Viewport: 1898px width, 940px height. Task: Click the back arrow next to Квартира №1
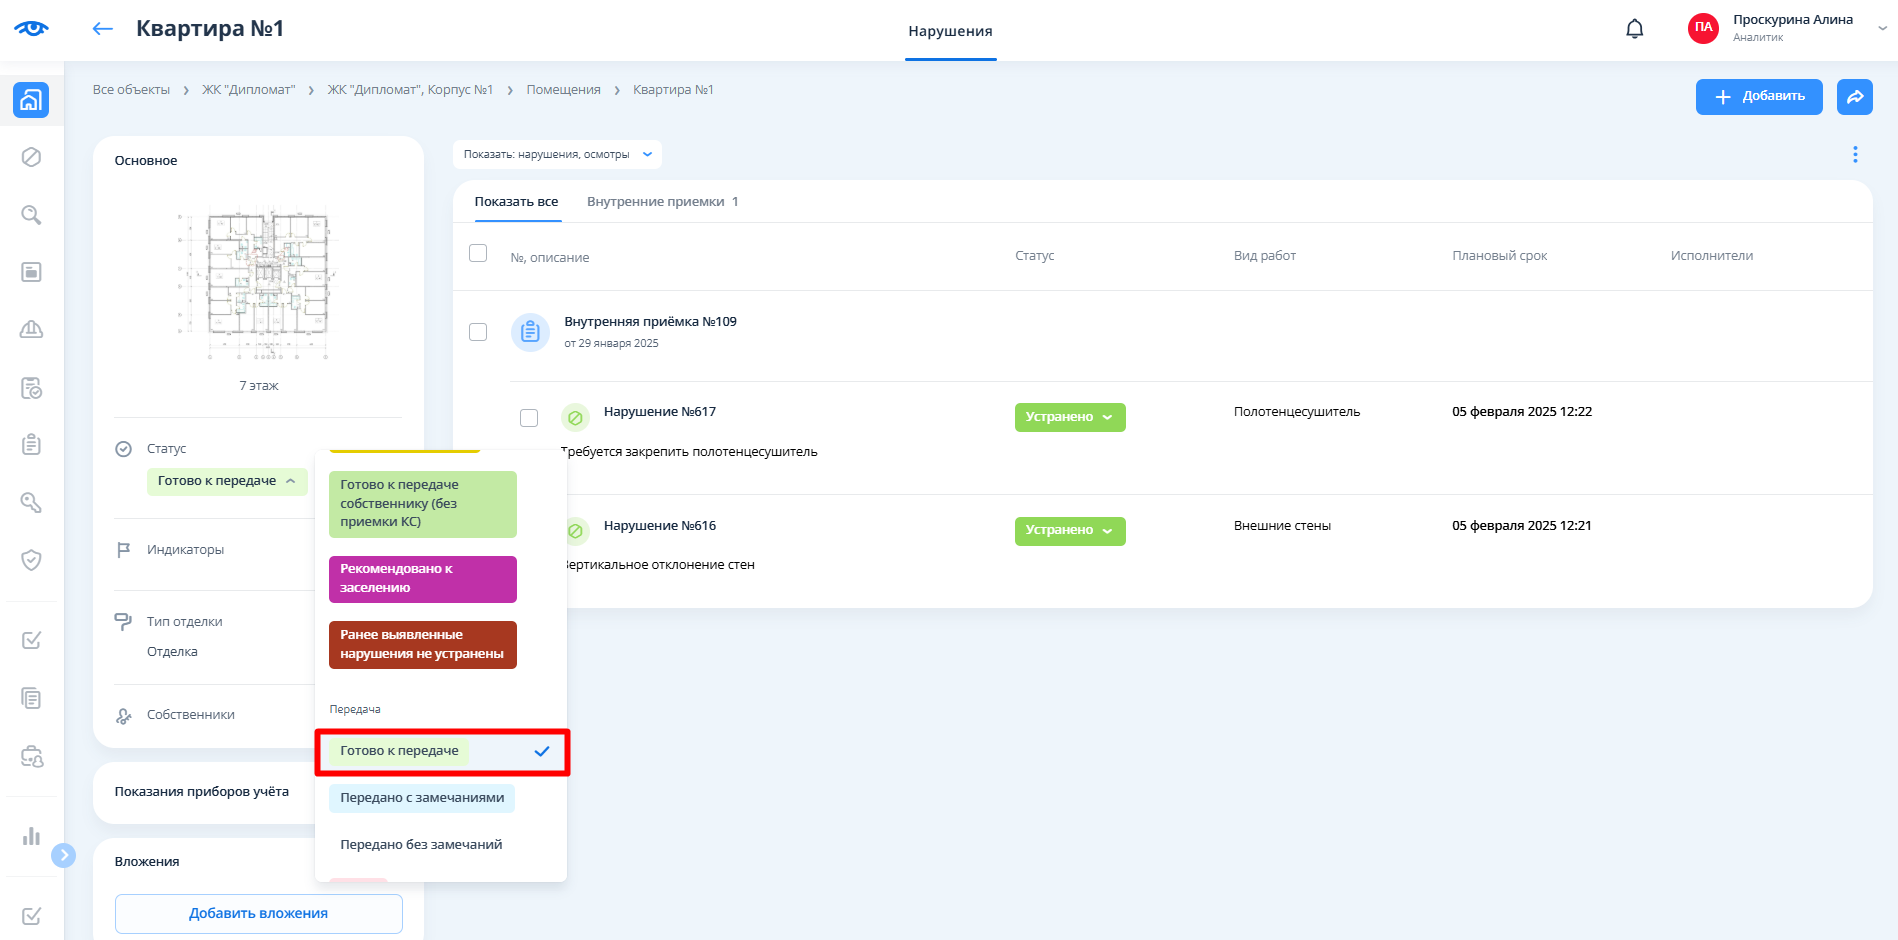click(102, 29)
